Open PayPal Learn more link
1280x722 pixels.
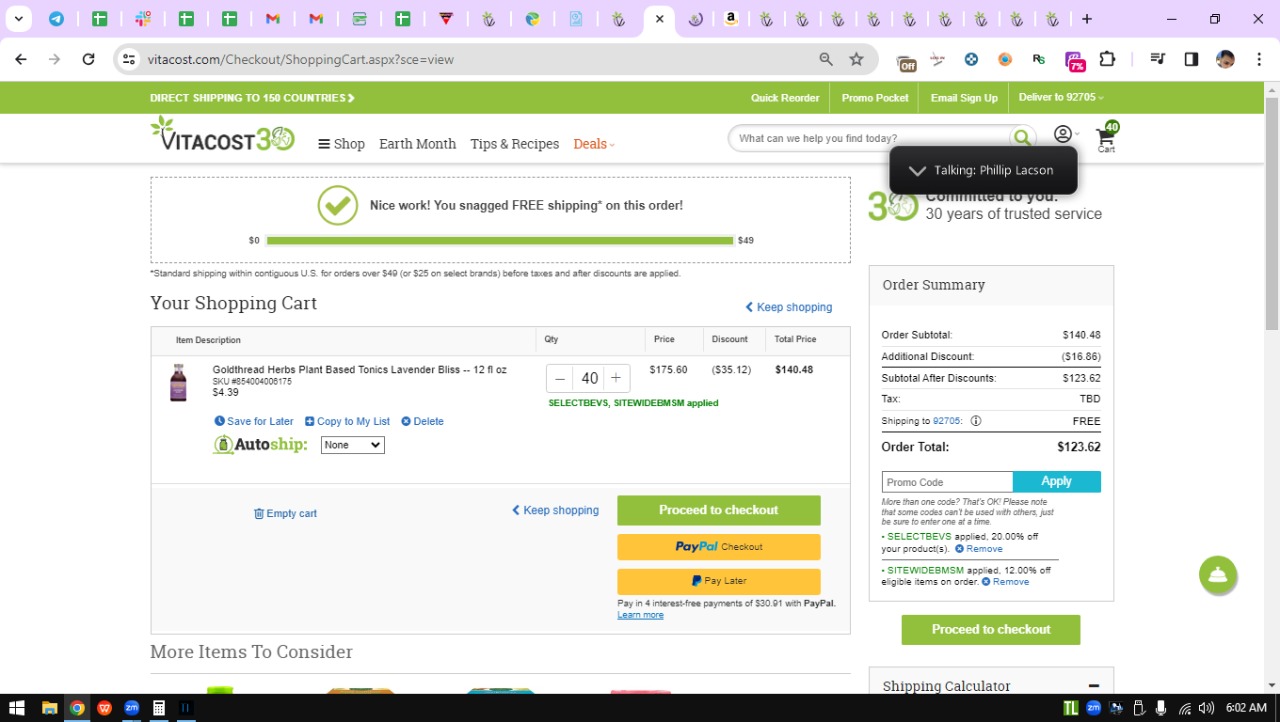point(640,615)
